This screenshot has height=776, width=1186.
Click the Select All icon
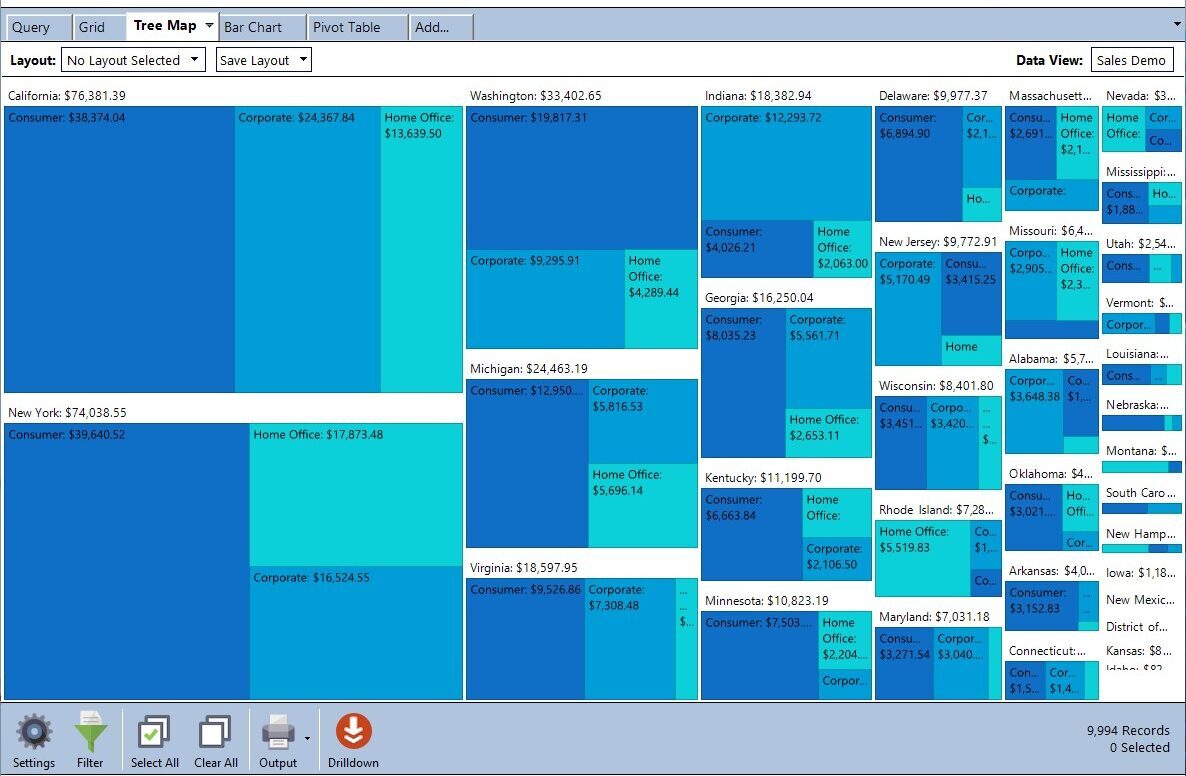coord(154,733)
